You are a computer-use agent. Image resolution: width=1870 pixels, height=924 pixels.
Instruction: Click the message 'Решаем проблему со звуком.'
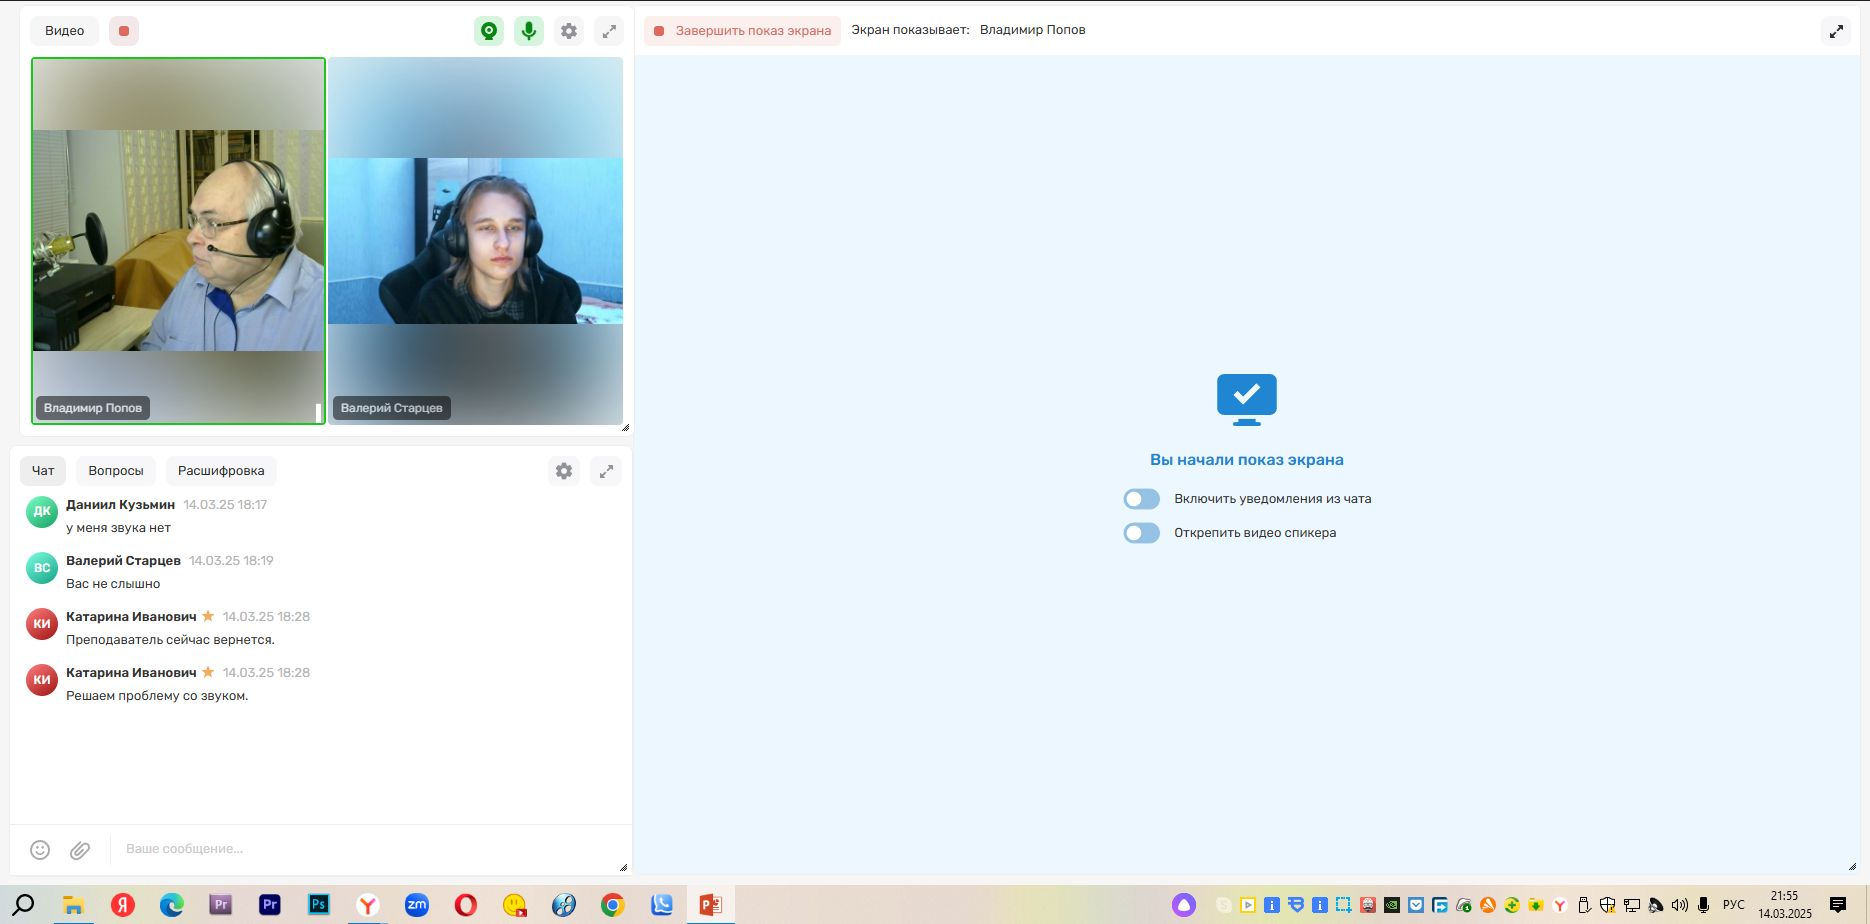point(157,696)
